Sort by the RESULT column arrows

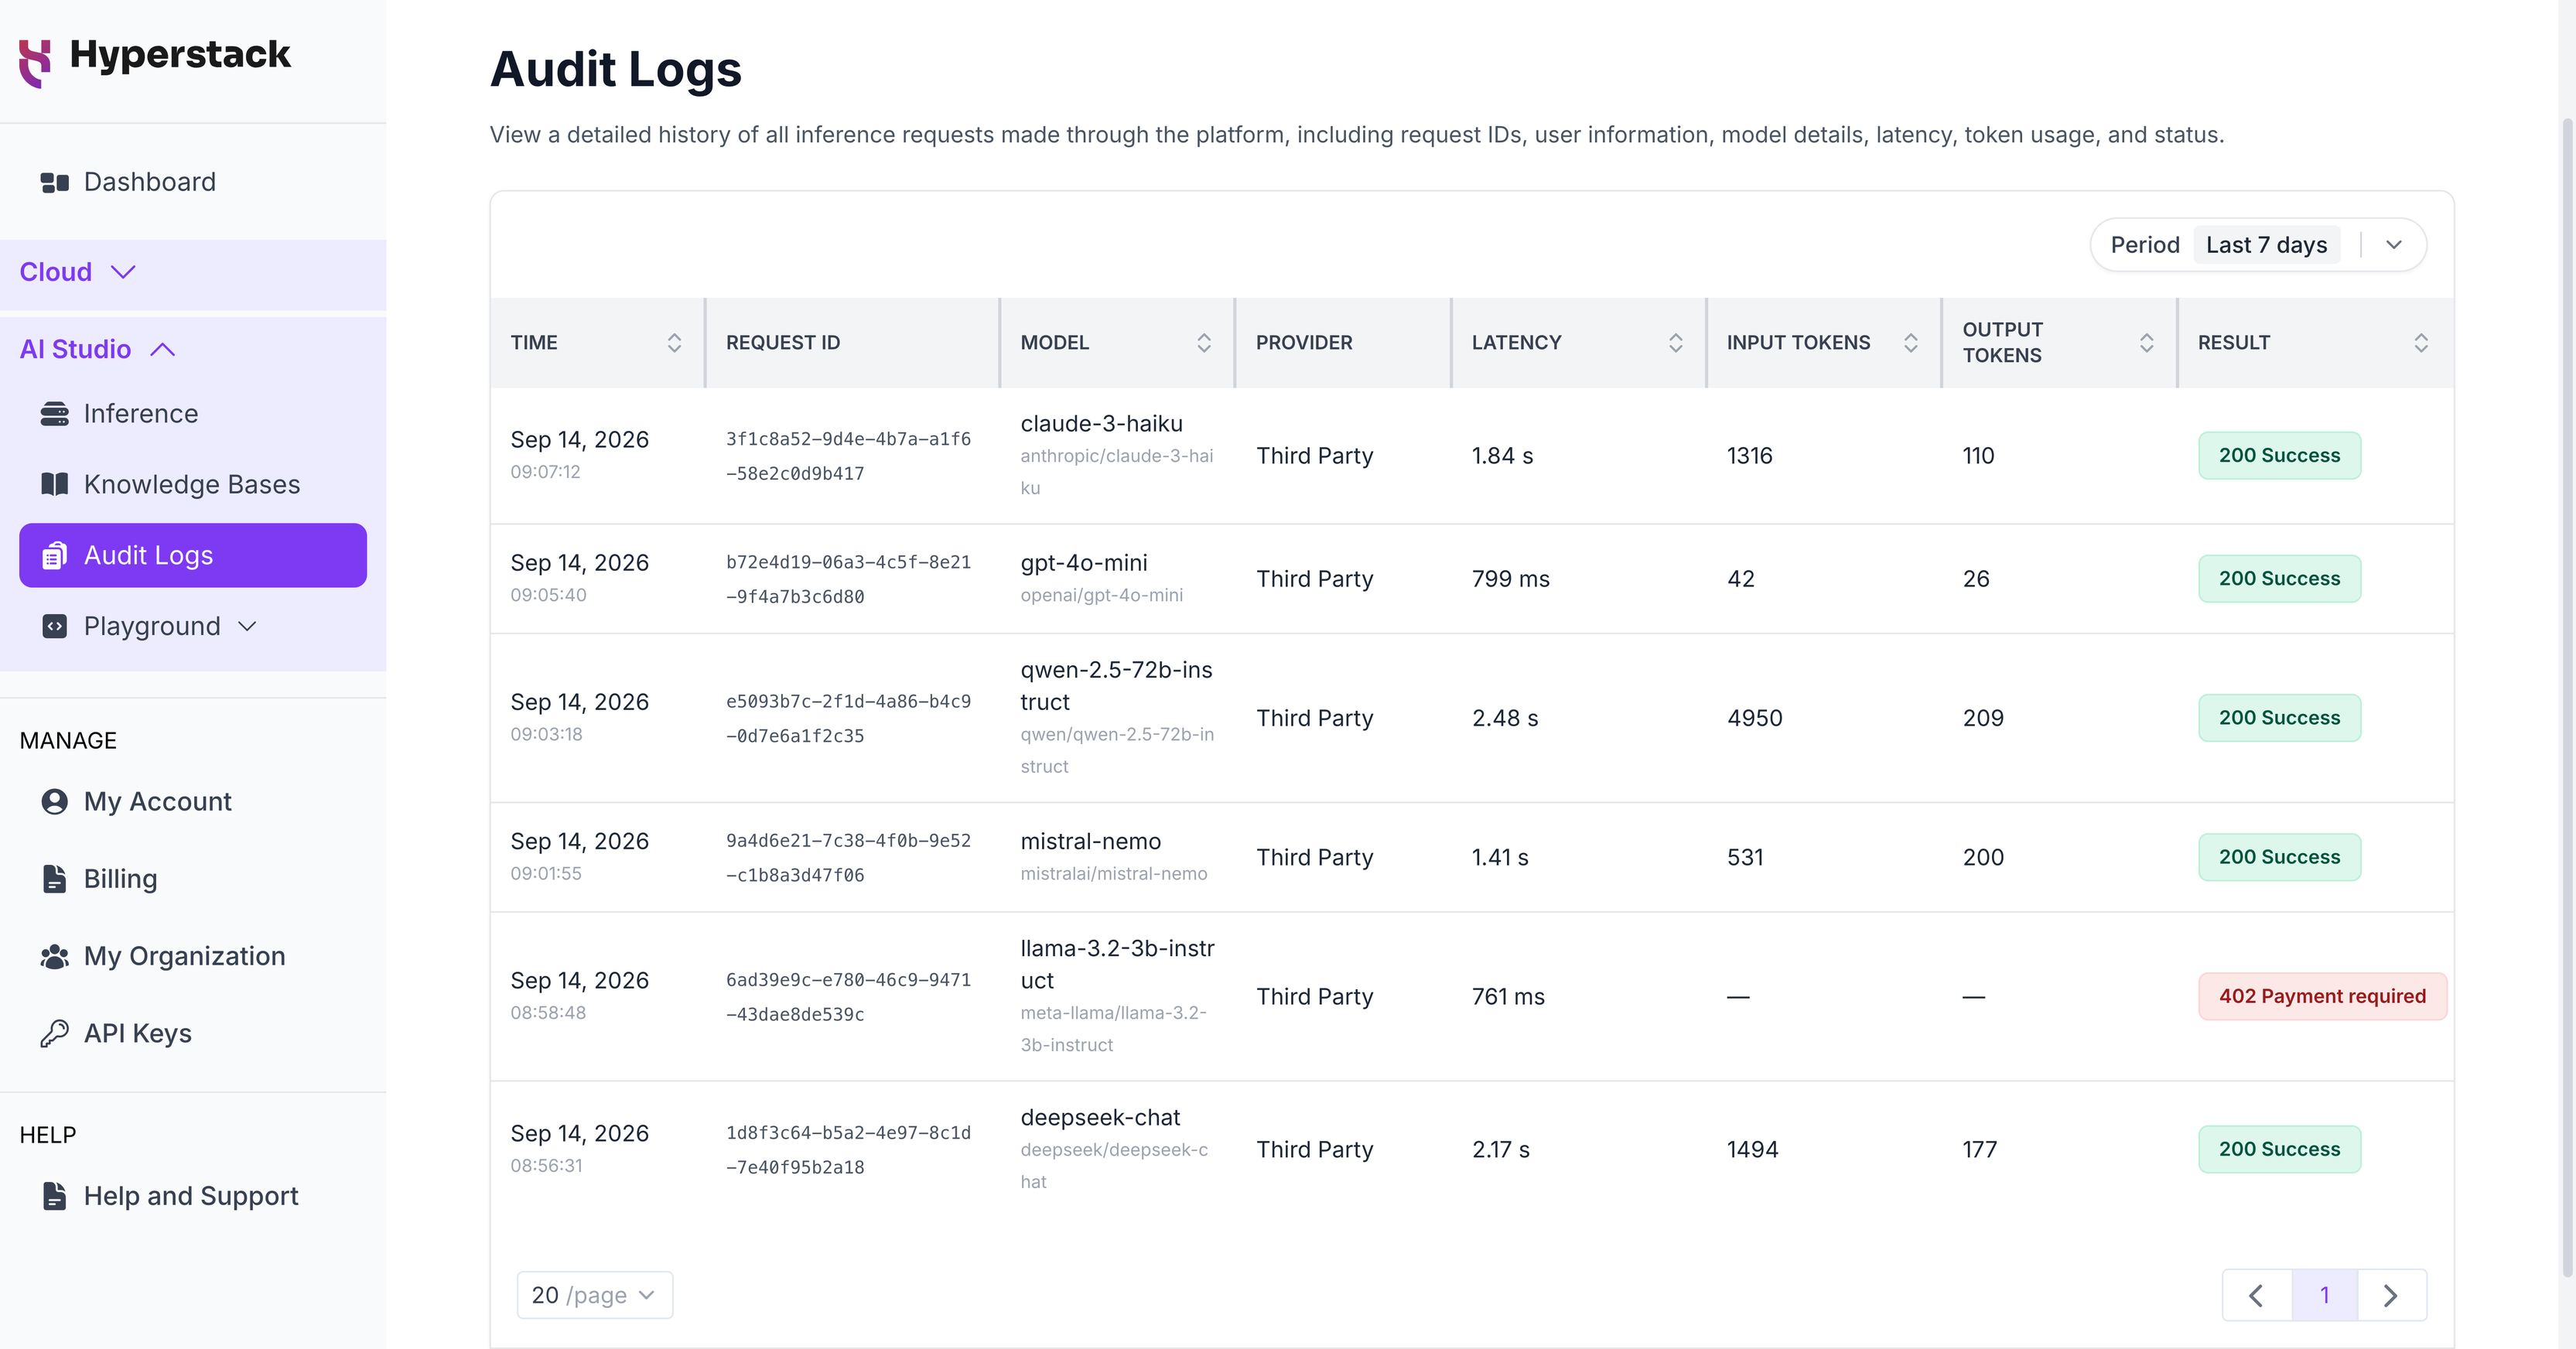[2421, 343]
